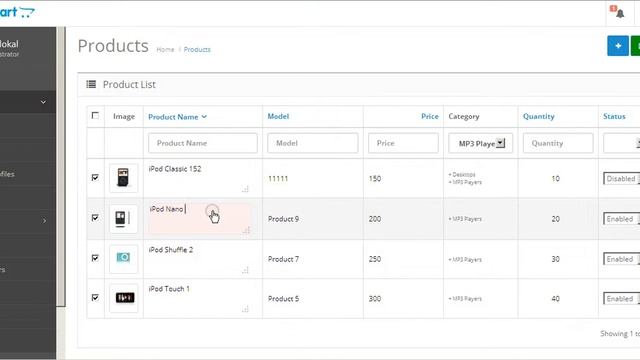Click model value 11111
This screenshot has width=640, height=360.
[x=278, y=178]
